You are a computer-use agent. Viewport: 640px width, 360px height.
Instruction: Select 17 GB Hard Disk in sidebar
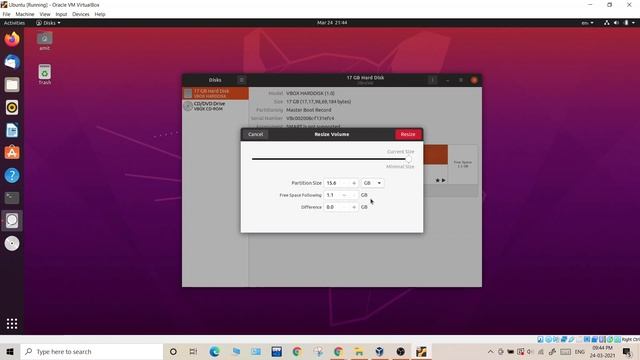pyautogui.click(x=215, y=93)
